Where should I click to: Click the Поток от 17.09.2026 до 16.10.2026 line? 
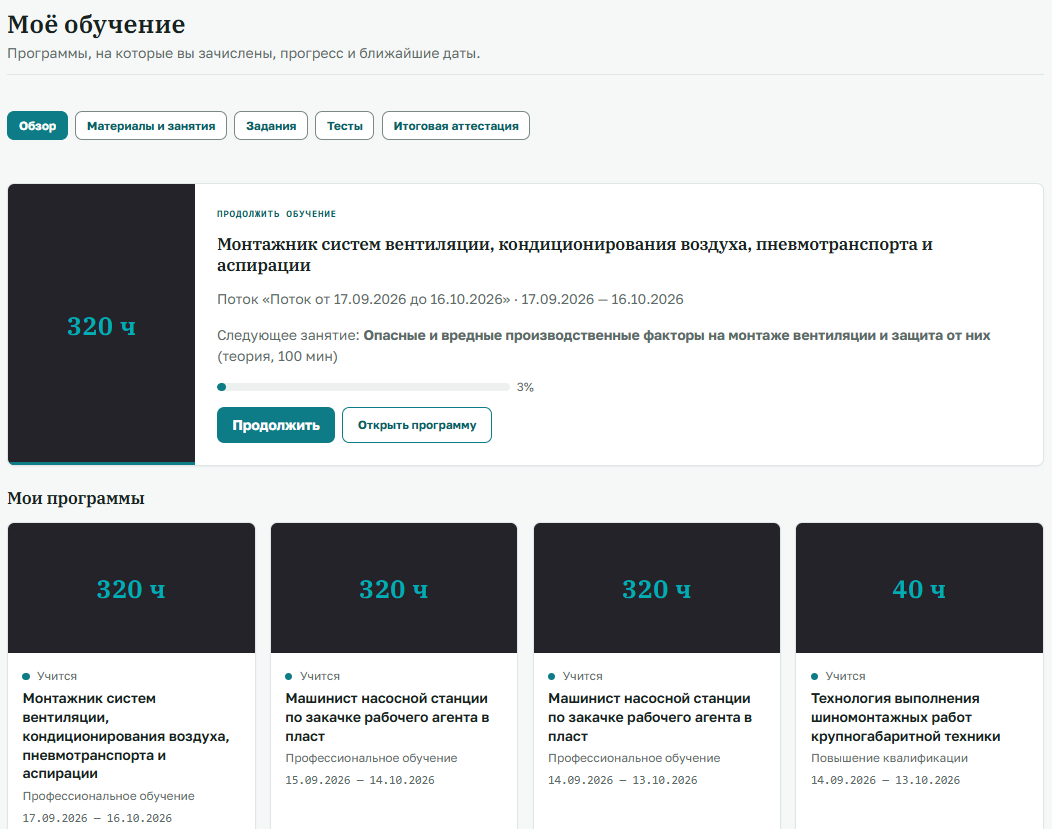click(450, 299)
